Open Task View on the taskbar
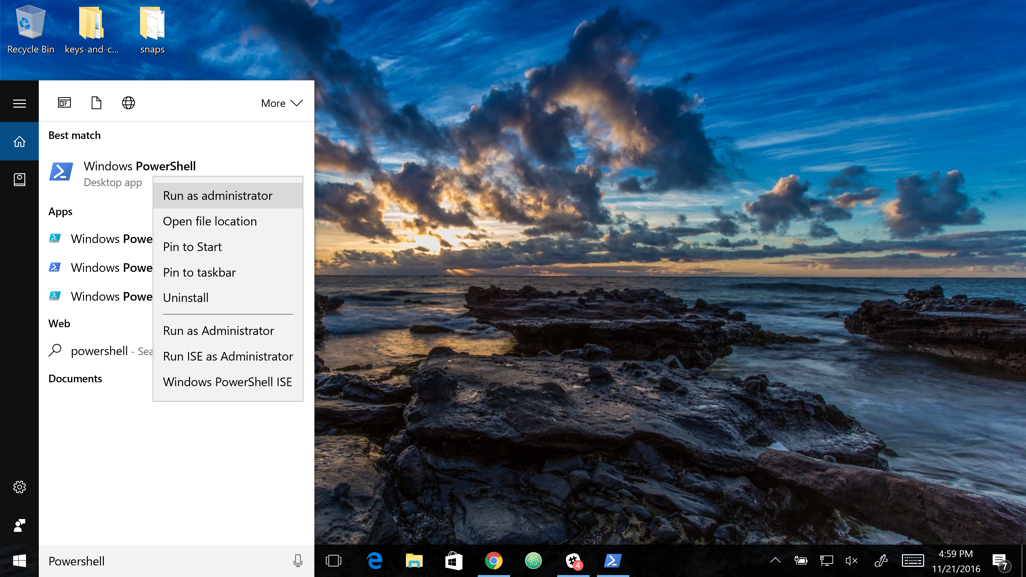The width and height of the screenshot is (1026, 577). click(x=333, y=561)
